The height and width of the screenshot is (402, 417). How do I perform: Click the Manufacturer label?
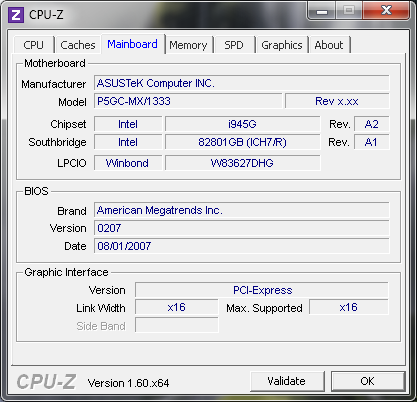[54, 84]
